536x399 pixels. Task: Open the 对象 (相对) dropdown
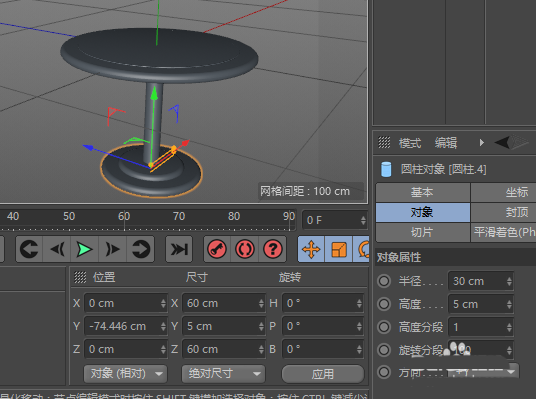pyautogui.click(x=125, y=374)
